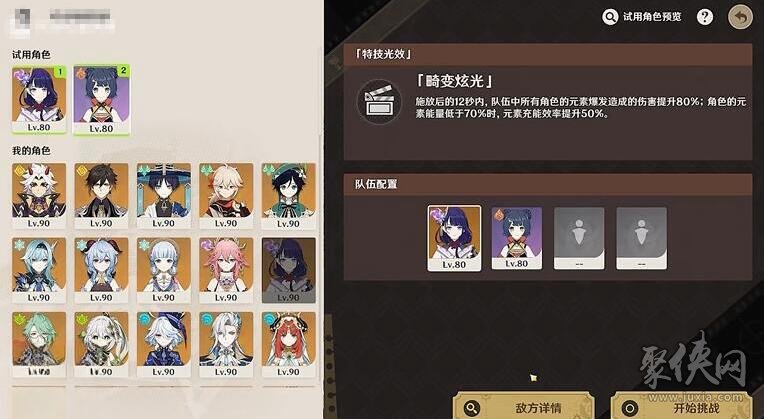Click 开始挑战 start challenge button
Viewport: 764px width, 419px height.
pyautogui.click(x=682, y=405)
